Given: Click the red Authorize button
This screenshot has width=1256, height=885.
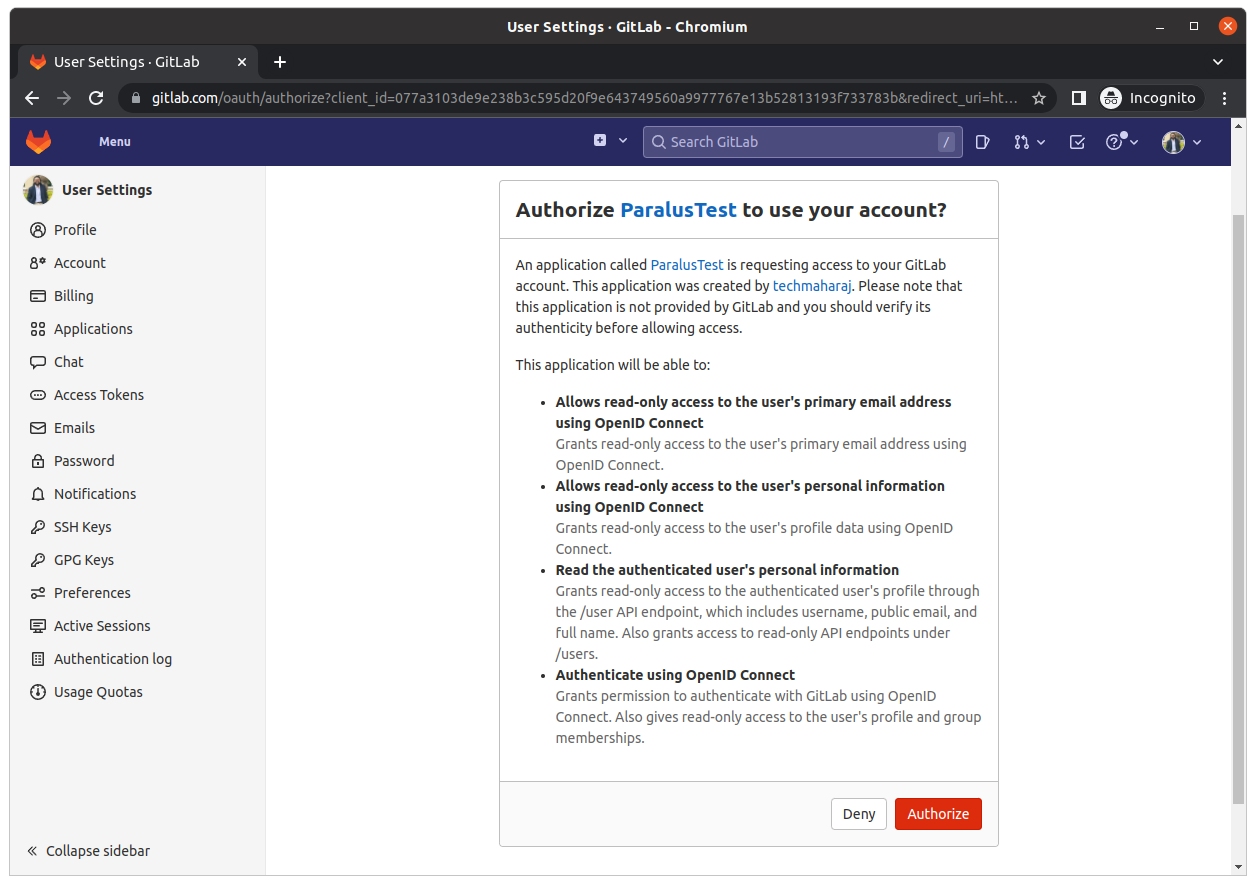Looking at the screenshot, I should 938,814.
